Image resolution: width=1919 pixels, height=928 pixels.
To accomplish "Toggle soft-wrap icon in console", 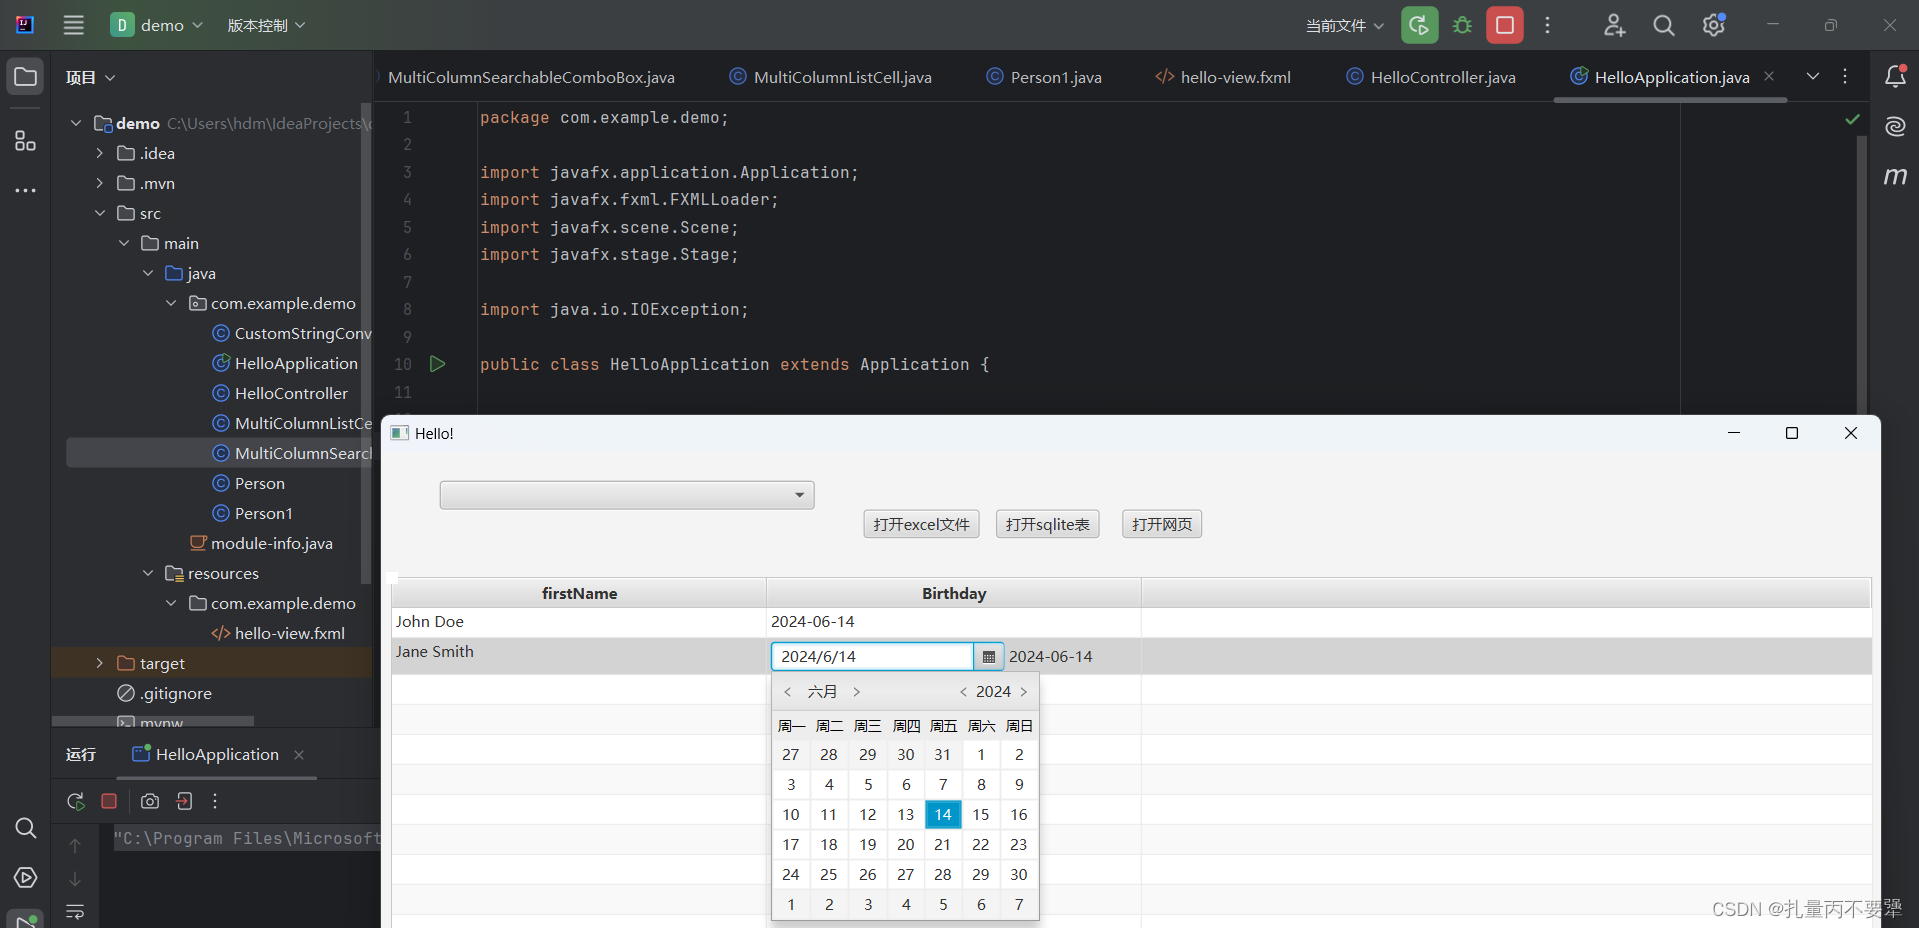I will click(x=75, y=911).
